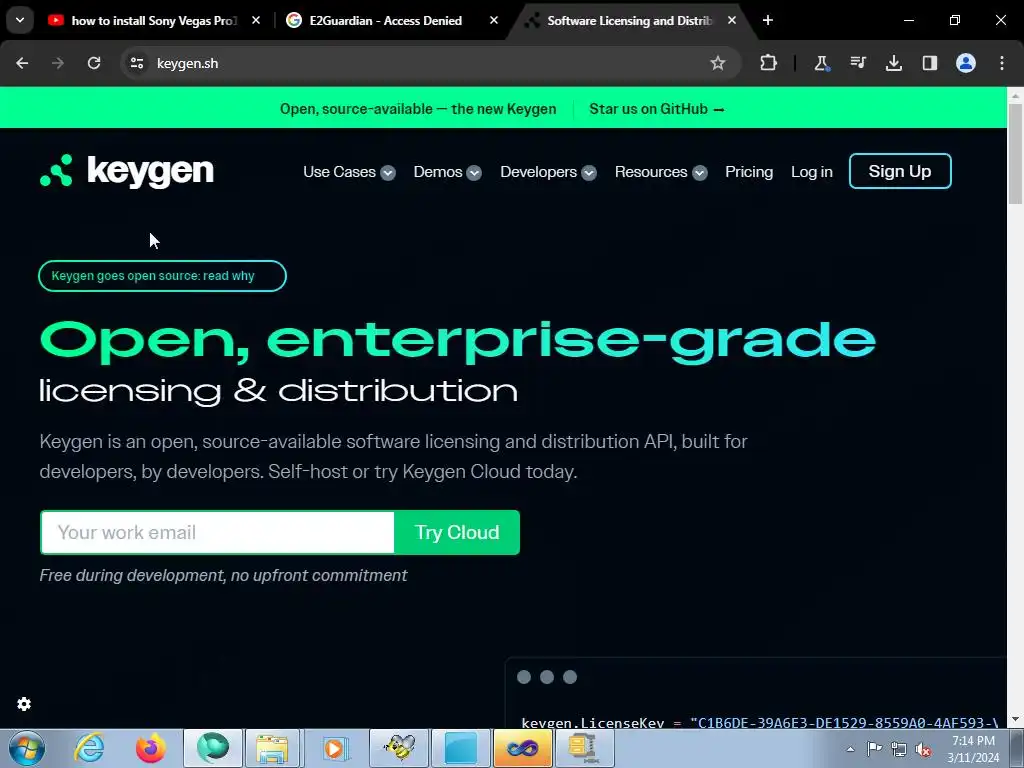Open the media player taskbar icon
1024x768 pixels.
(x=335, y=748)
